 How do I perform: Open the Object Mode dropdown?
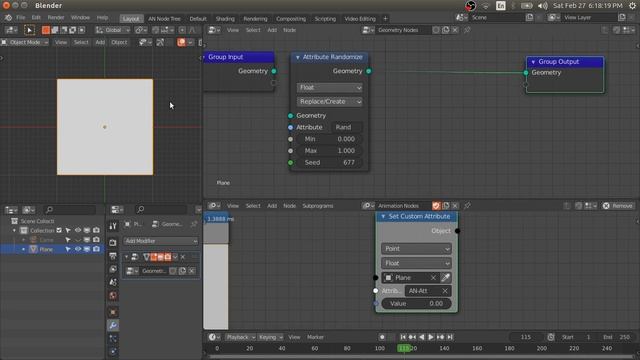point(25,42)
